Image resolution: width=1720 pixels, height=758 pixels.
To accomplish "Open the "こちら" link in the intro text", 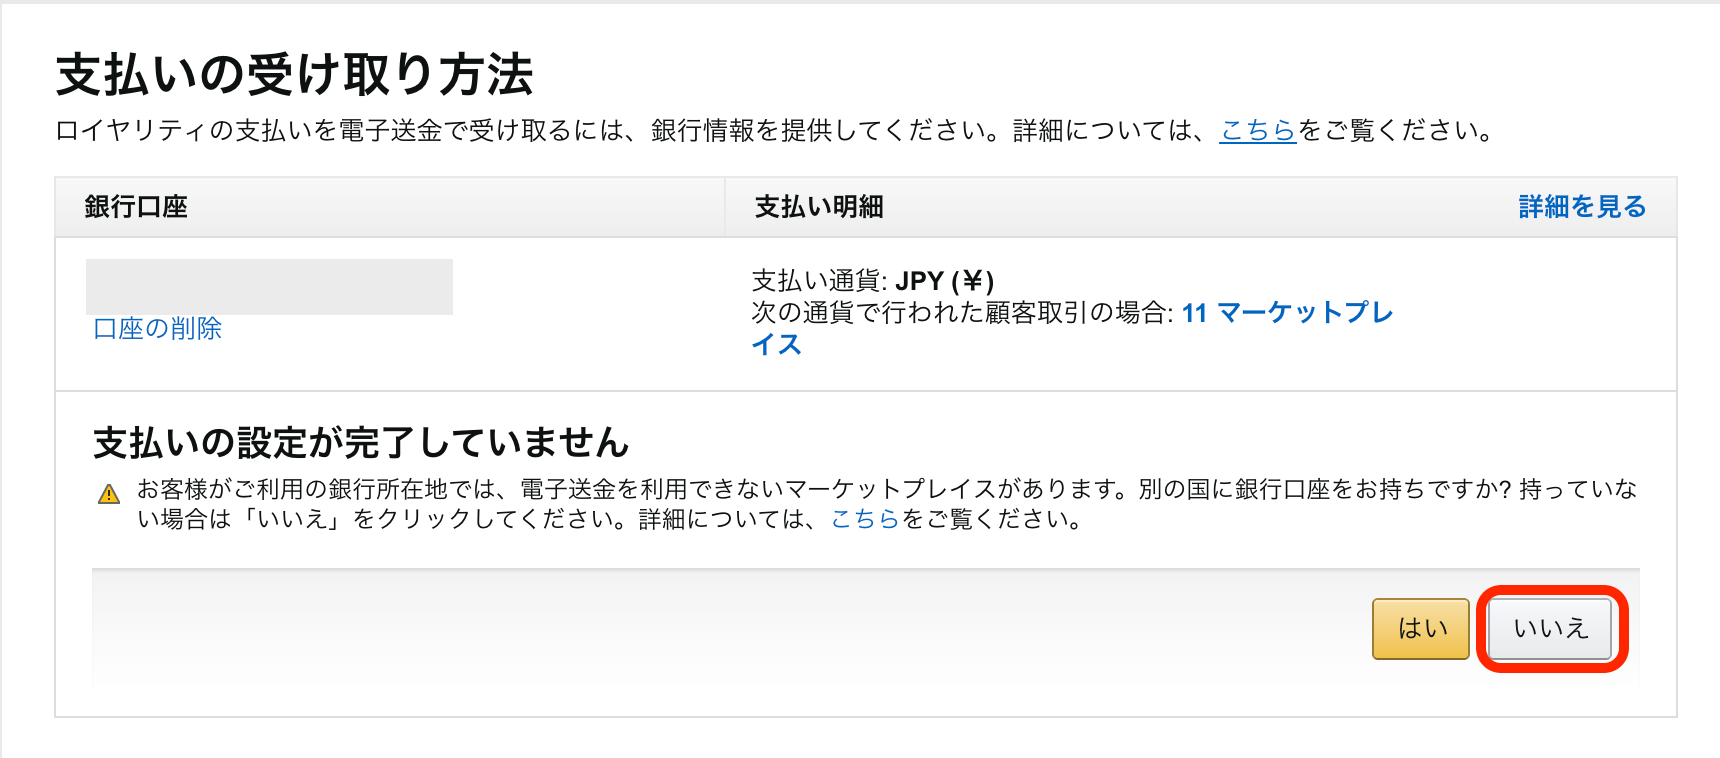I will coord(1259,129).
